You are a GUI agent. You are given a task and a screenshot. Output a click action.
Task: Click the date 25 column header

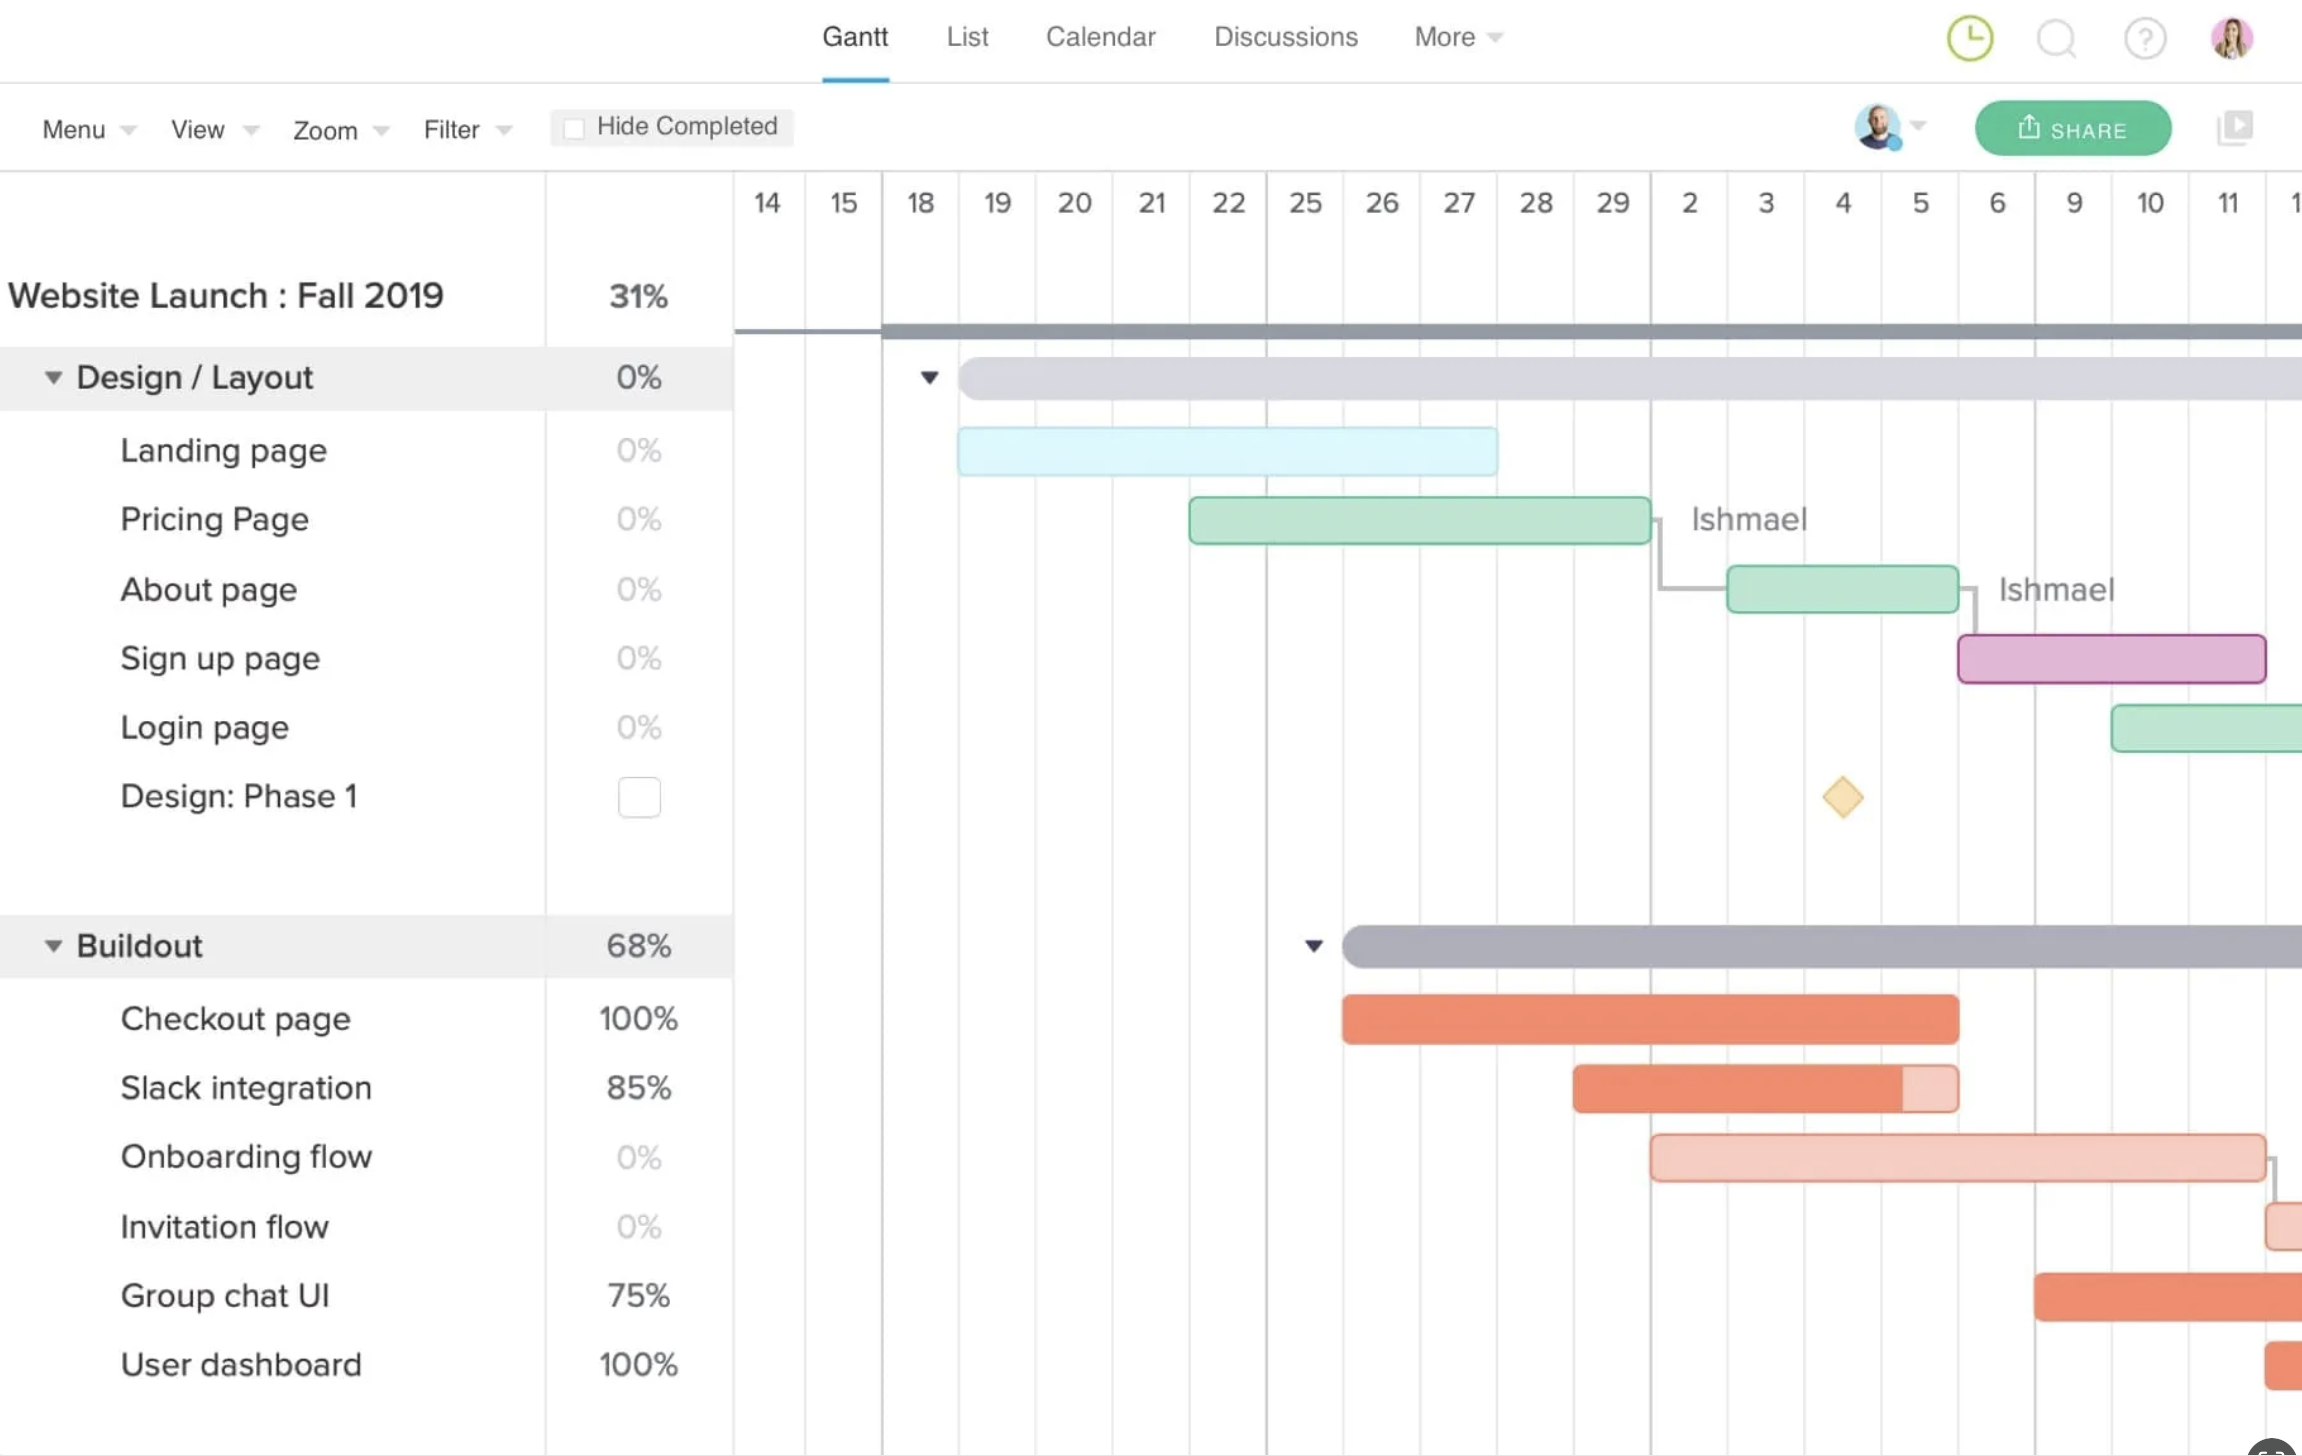coord(1305,203)
